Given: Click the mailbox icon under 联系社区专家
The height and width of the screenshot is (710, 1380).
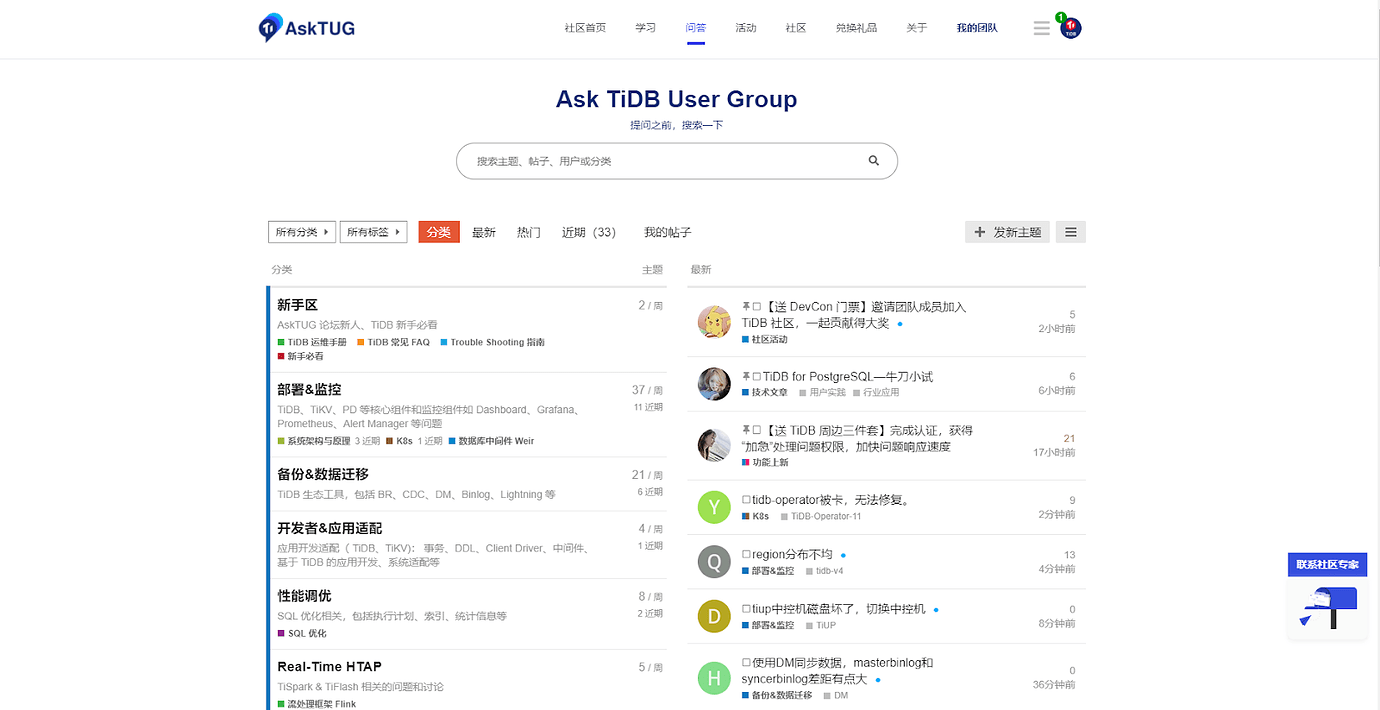Looking at the screenshot, I should (1328, 607).
